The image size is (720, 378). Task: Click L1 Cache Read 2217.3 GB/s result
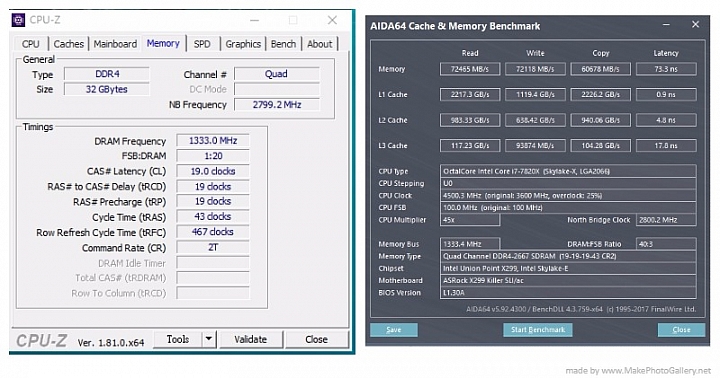[x=470, y=95]
